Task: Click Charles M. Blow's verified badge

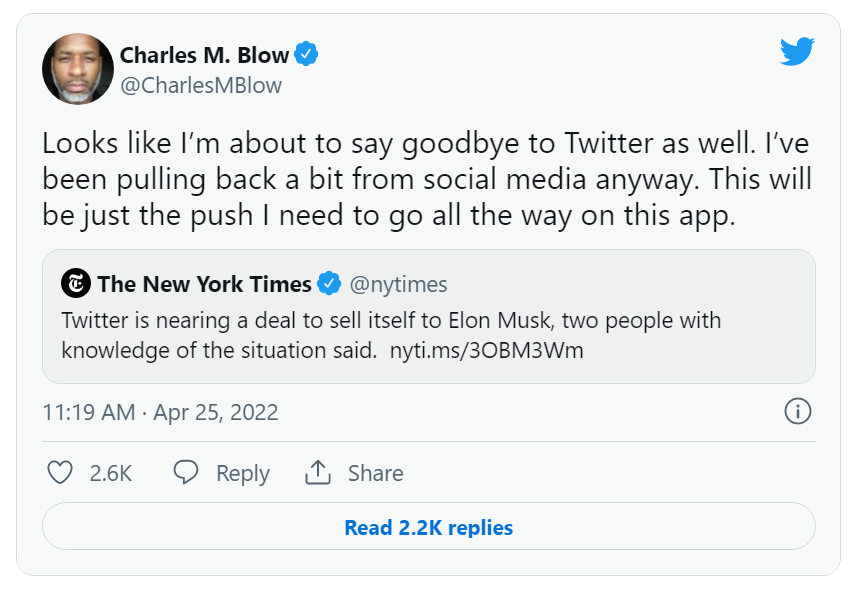Action: pyautogui.click(x=309, y=55)
